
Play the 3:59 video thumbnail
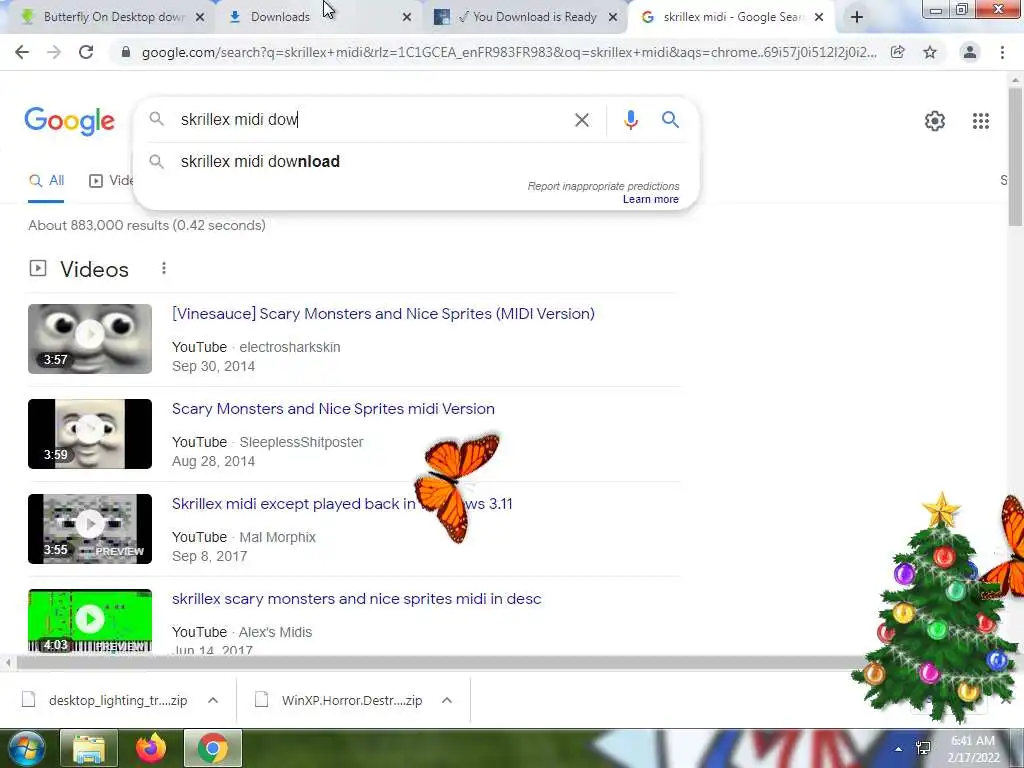coord(90,434)
